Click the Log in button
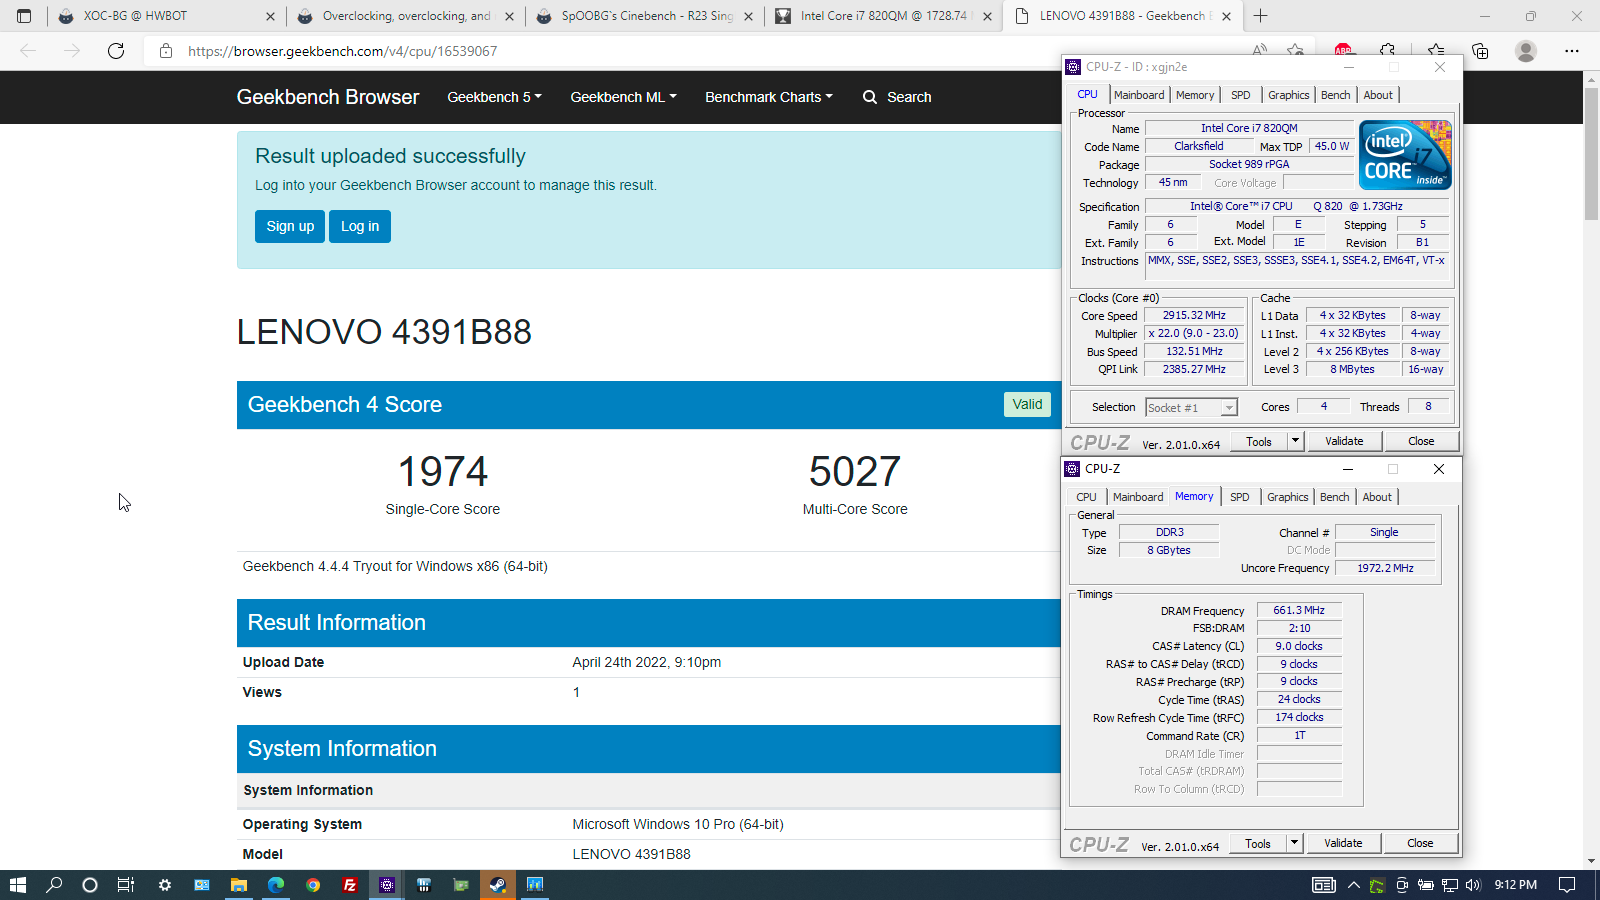This screenshot has width=1600, height=900. (360, 226)
